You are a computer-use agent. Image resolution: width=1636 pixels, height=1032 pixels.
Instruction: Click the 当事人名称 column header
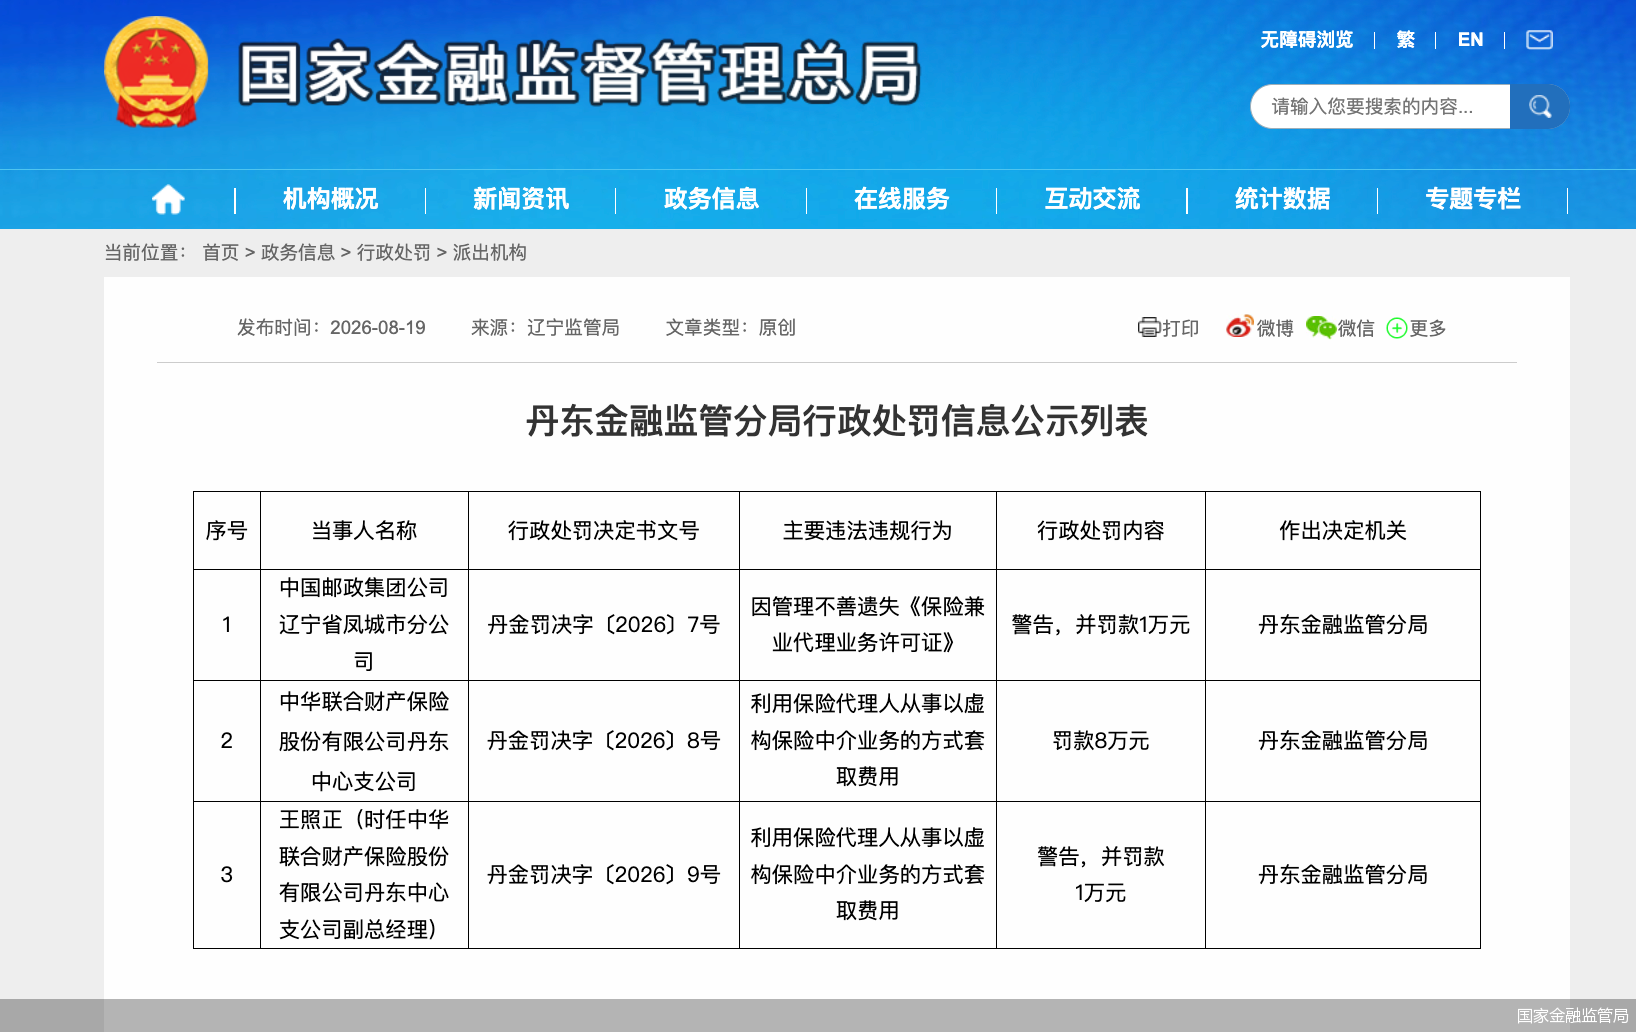tap(364, 531)
